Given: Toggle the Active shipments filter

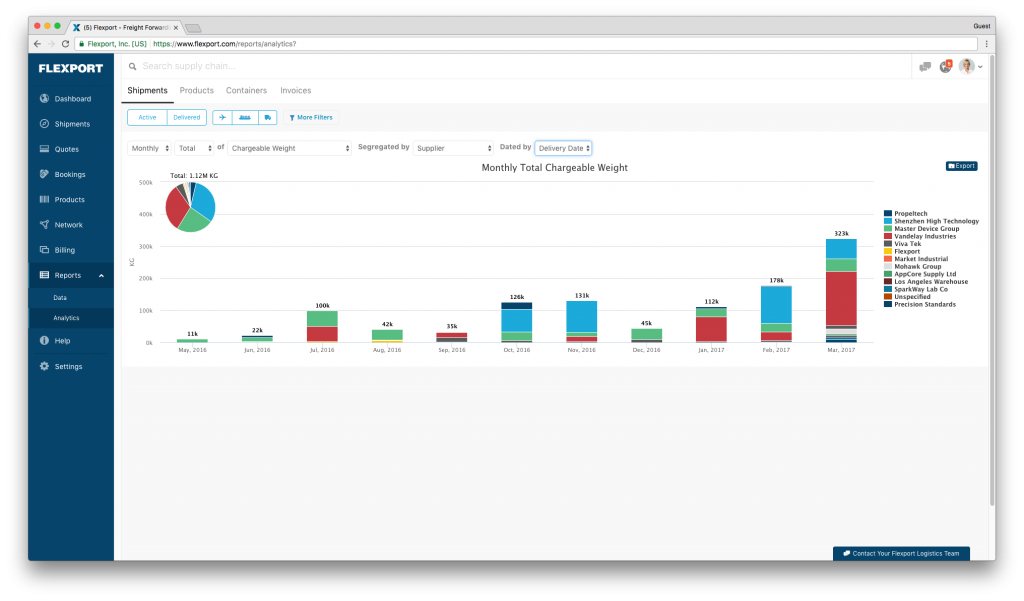Looking at the screenshot, I should click(x=148, y=118).
